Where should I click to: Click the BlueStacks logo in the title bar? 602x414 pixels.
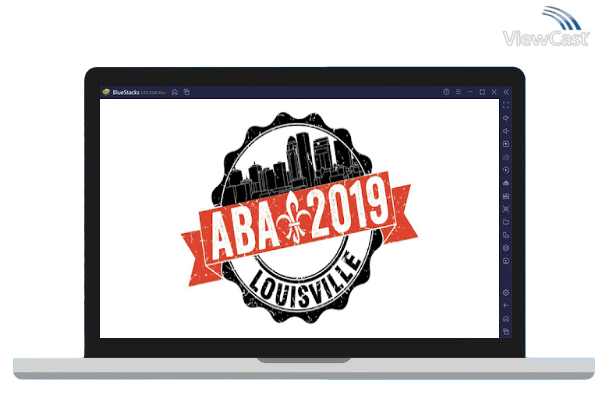point(106,92)
